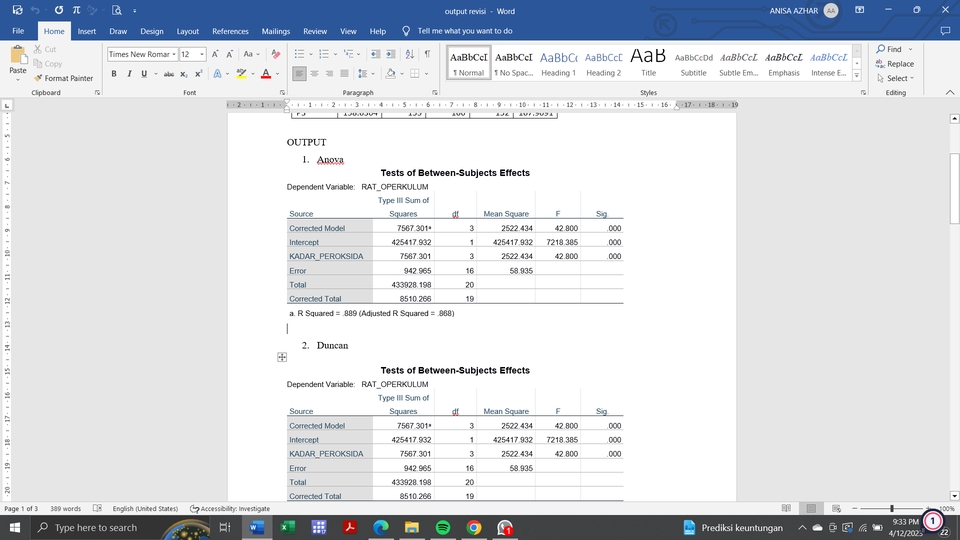Image resolution: width=960 pixels, height=540 pixels.
Task: Click Accessibility: Investigate in status bar
Action: point(230,509)
